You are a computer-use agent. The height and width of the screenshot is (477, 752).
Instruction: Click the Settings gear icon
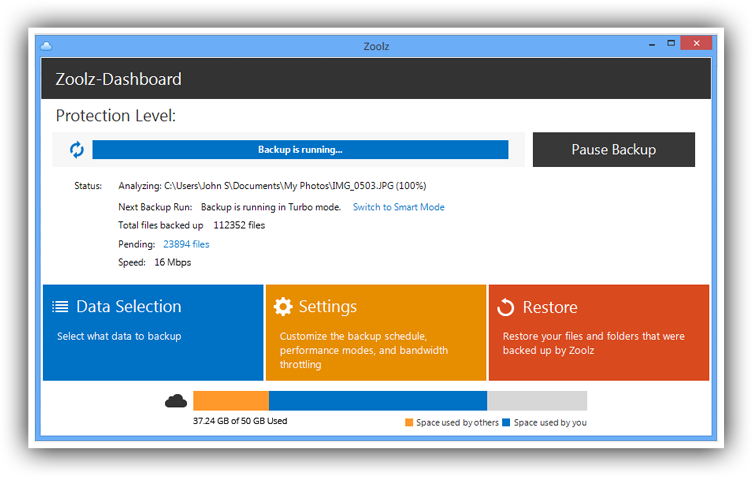pyautogui.click(x=283, y=306)
